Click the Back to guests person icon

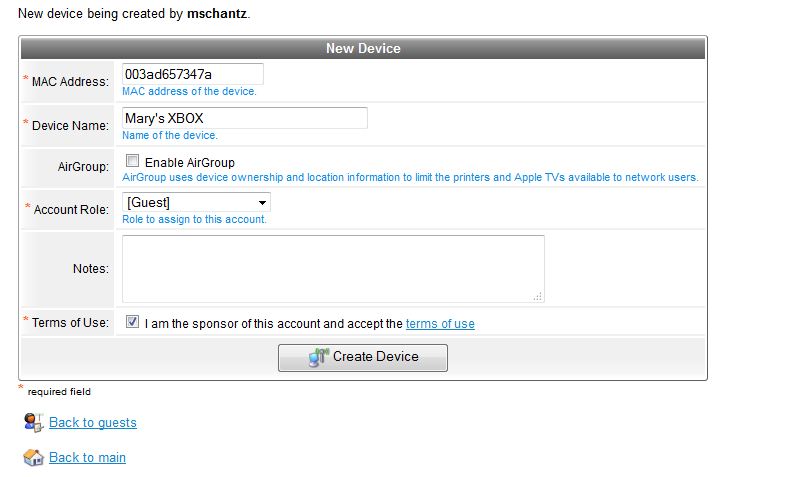(33, 423)
